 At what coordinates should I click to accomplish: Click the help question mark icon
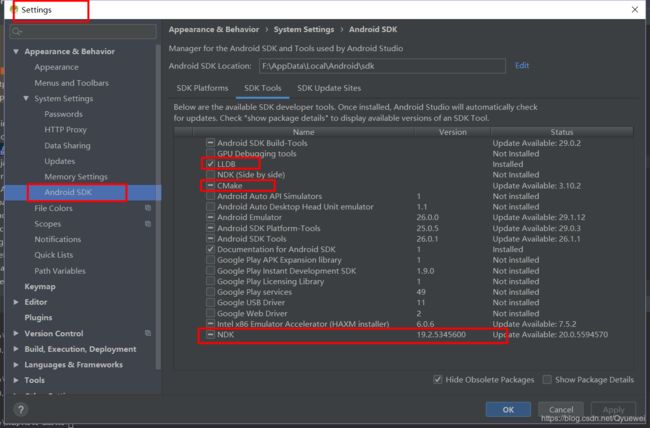click(x=21, y=410)
